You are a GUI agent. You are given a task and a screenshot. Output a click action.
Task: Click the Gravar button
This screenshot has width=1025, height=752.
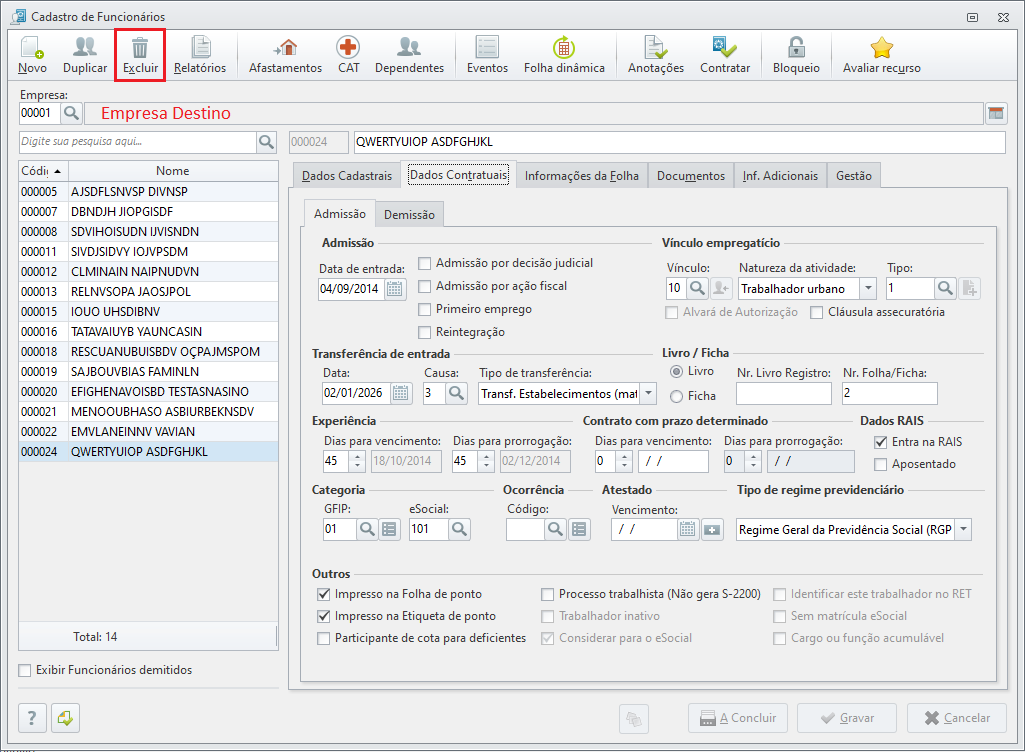coord(847,718)
